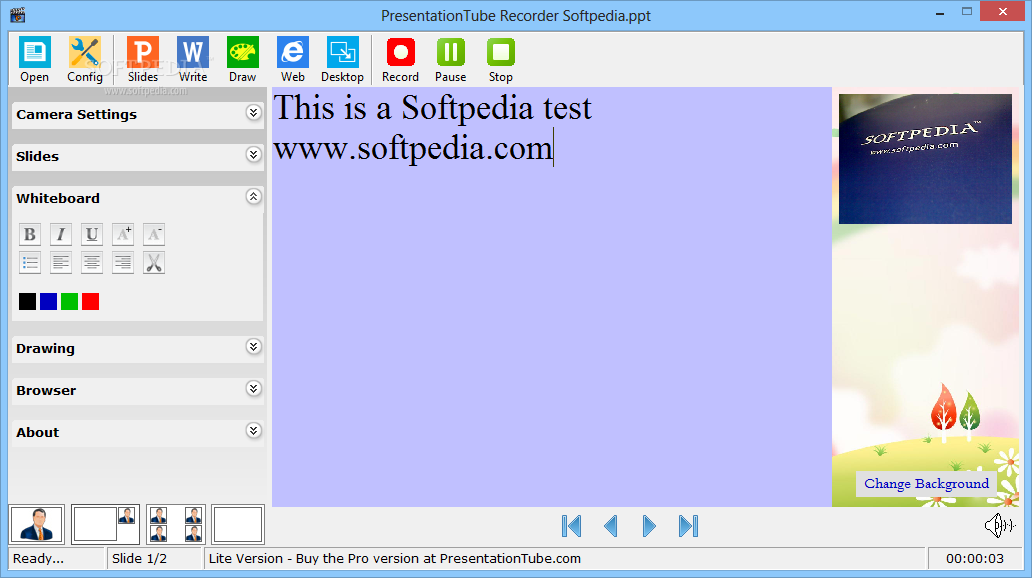Select the blank slide-only layout

(x=238, y=525)
